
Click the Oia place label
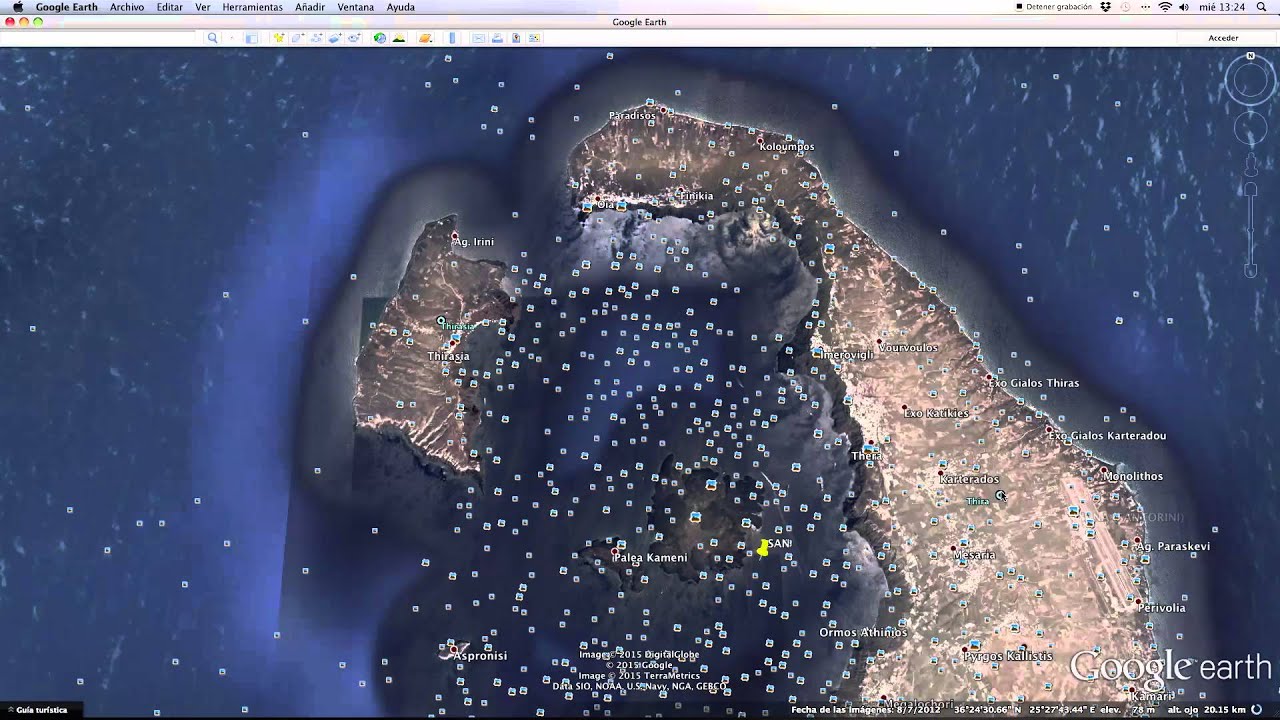[605, 204]
